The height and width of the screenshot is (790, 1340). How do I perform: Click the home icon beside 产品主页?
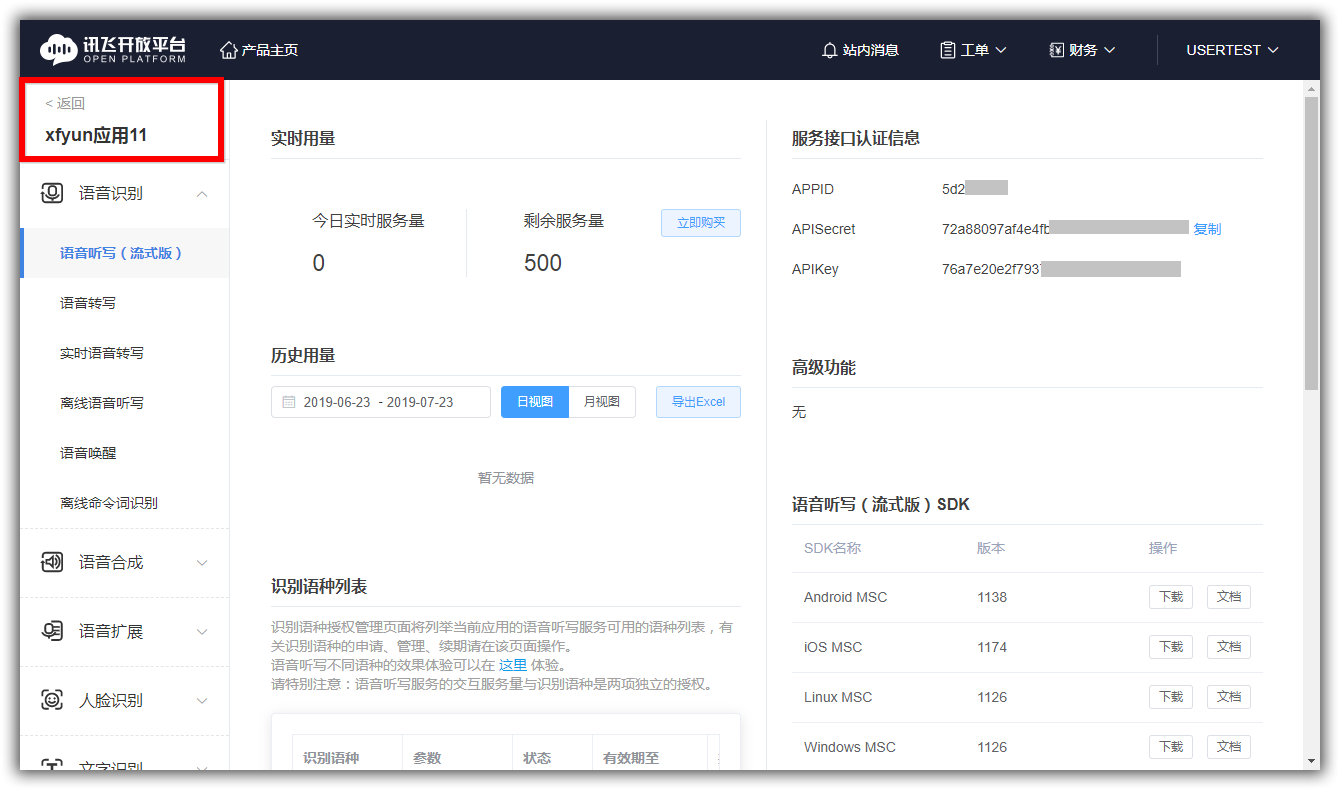pos(229,50)
